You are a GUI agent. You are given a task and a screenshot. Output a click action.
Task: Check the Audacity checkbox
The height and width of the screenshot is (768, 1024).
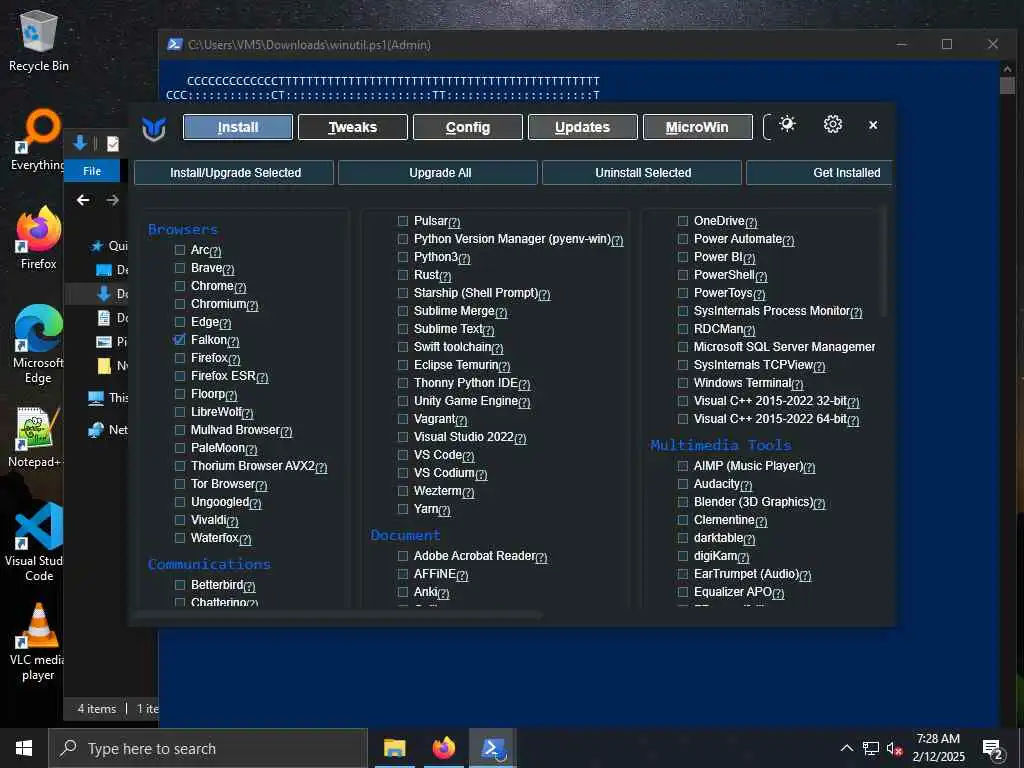683,484
